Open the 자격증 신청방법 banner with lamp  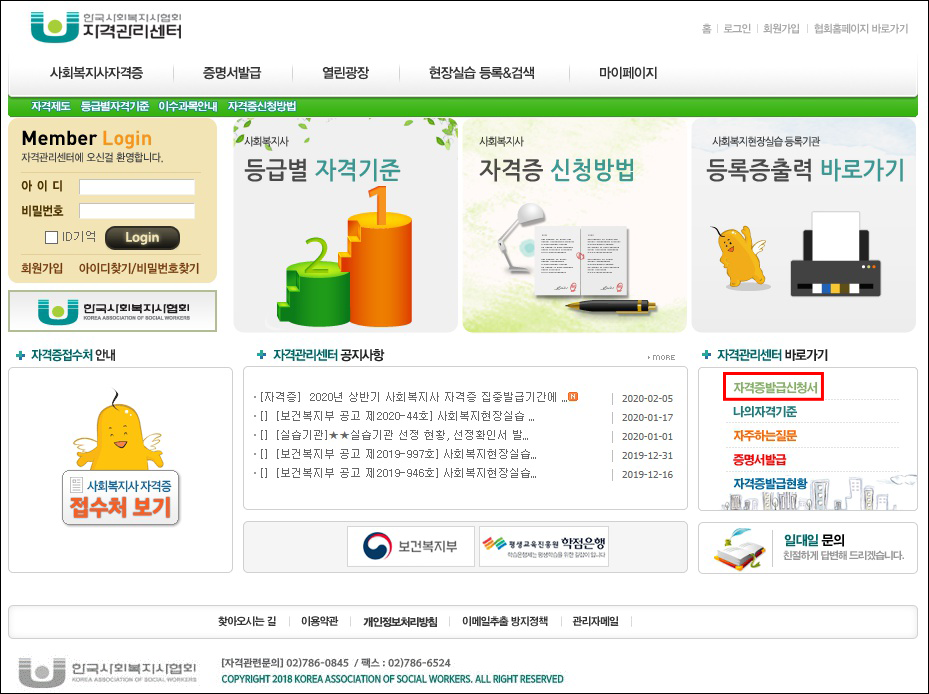coord(573,225)
